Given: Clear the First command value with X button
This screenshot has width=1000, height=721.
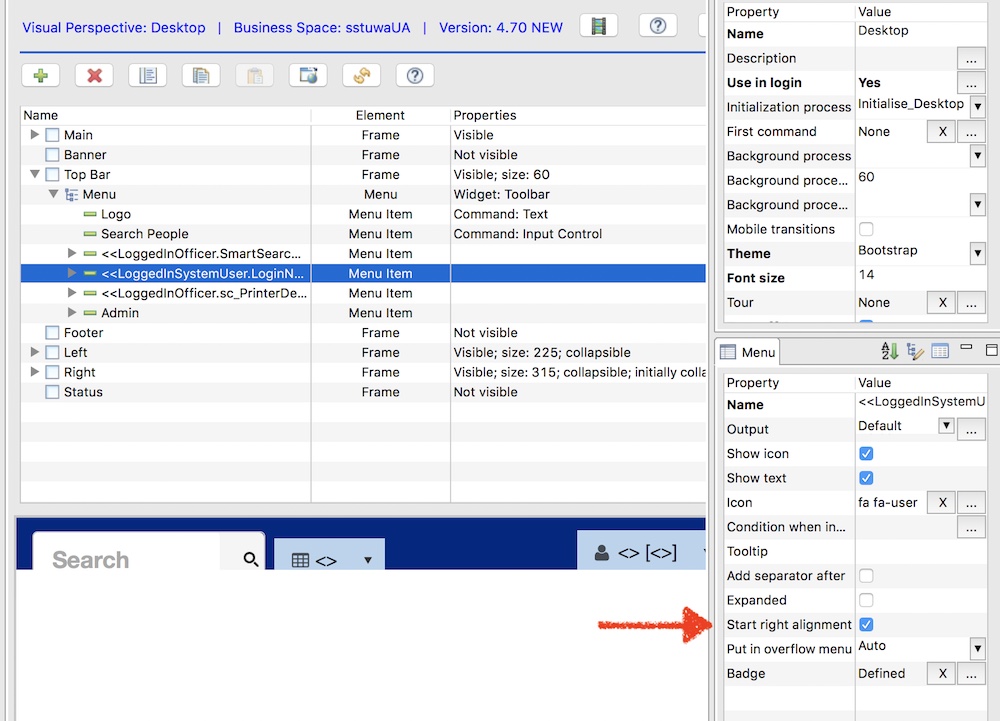Looking at the screenshot, I should pyautogui.click(x=942, y=131).
